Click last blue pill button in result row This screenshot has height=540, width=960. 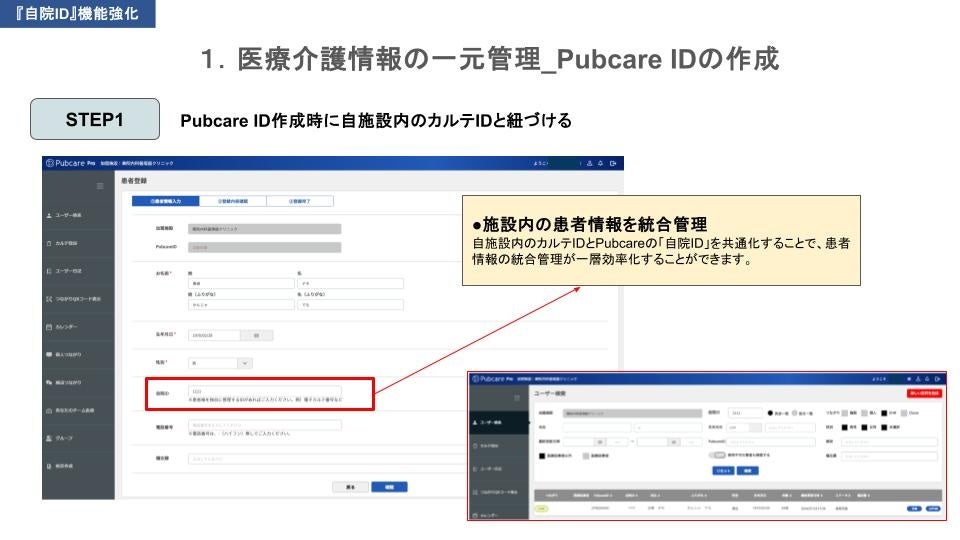[933, 509]
